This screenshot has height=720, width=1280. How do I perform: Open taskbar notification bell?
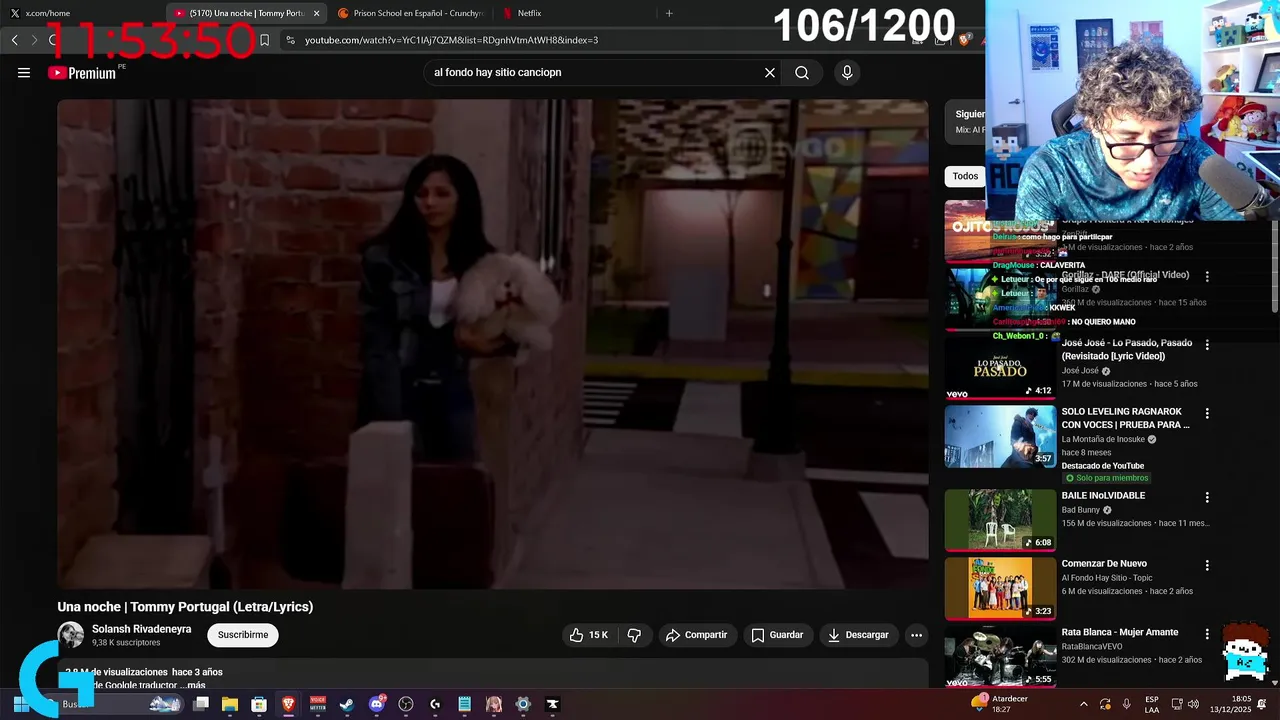(x=1262, y=704)
